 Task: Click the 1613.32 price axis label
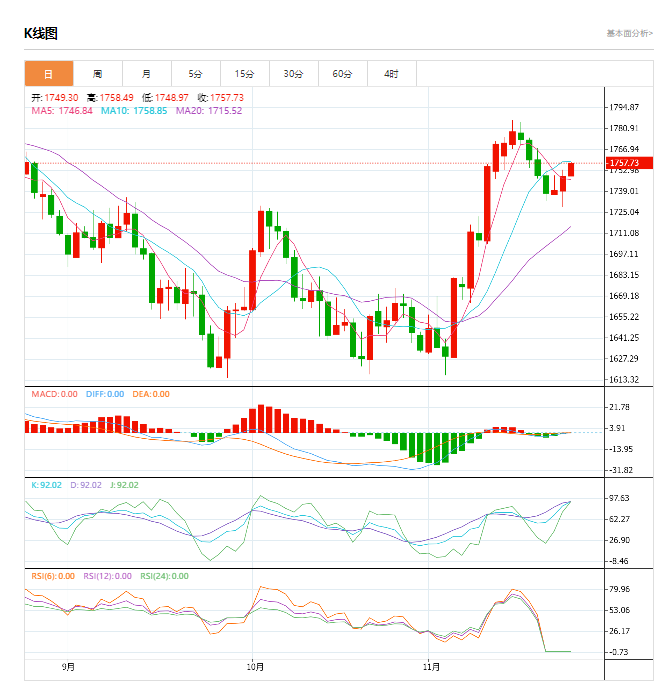click(x=624, y=379)
